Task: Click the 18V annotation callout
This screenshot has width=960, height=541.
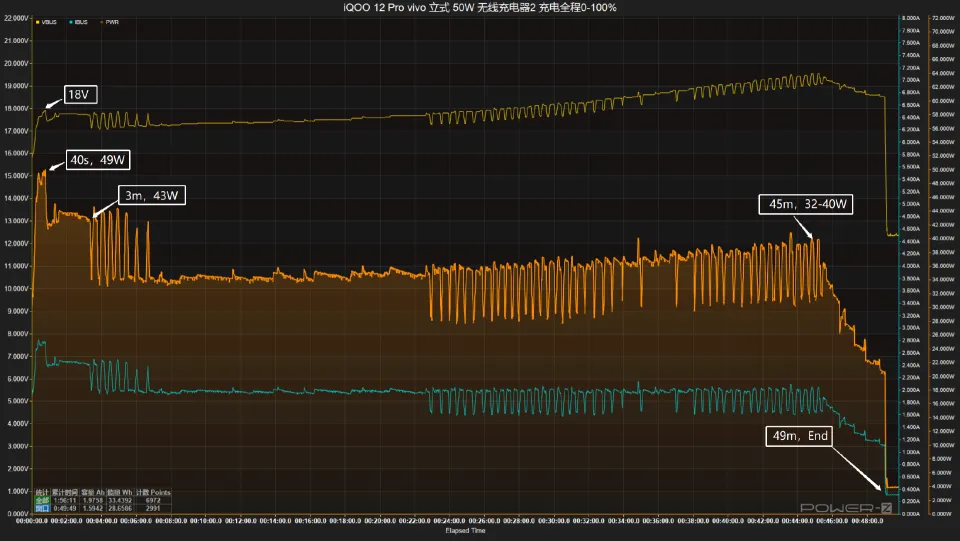Action: click(79, 95)
